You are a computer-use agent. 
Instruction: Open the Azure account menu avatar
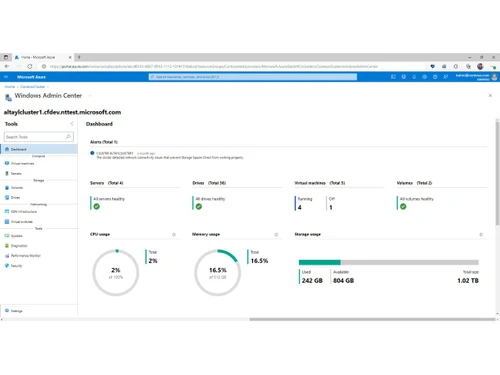point(495,77)
